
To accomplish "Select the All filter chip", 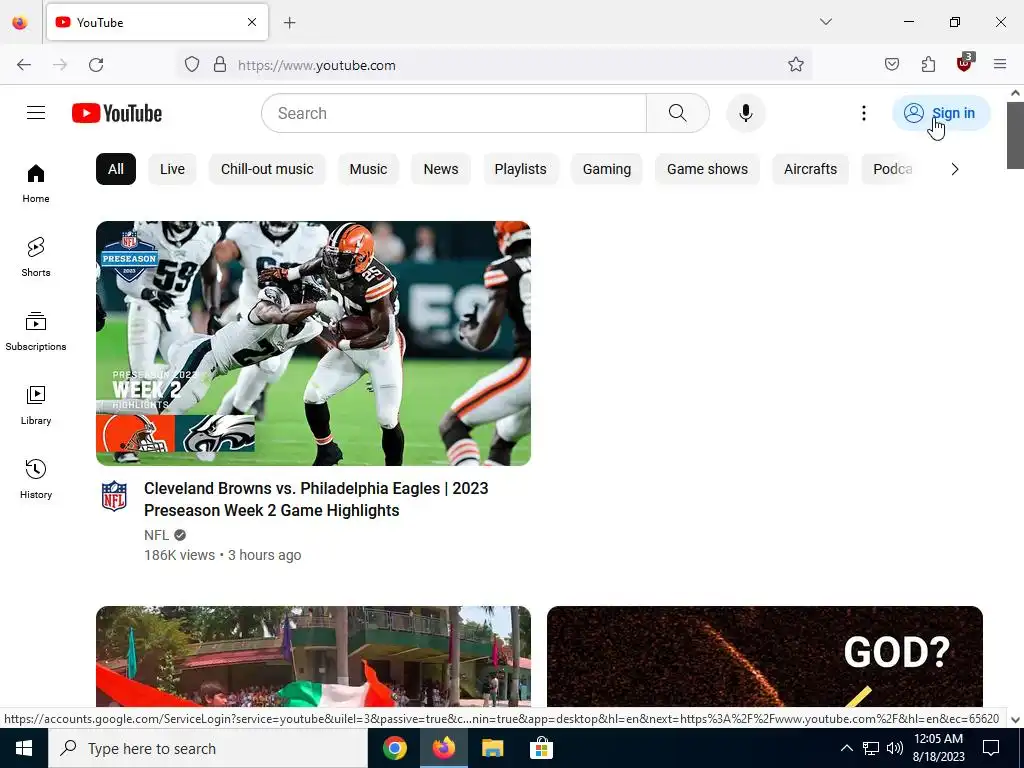I will click(x=116, y=169).
